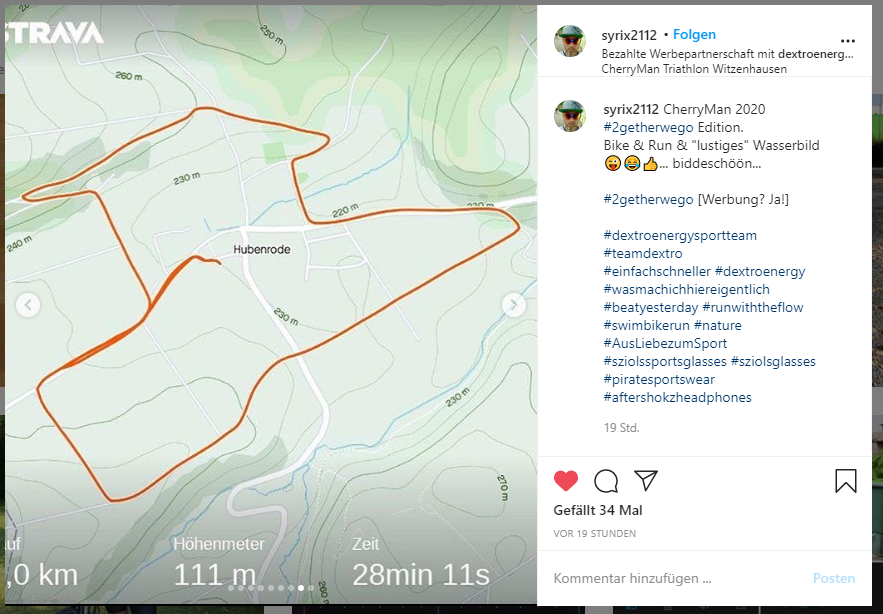The width and height of the screenshot is (883, 614).
Task: Submit comment with Posten button
Action: pyautogui.click(x=834, y=579)
